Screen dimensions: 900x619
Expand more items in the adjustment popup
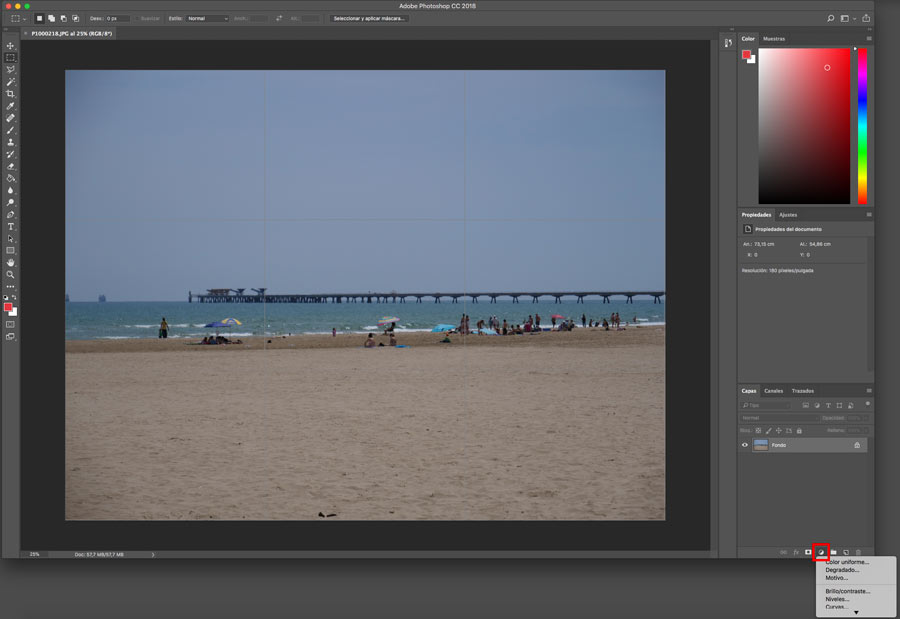tap(855, 612)
